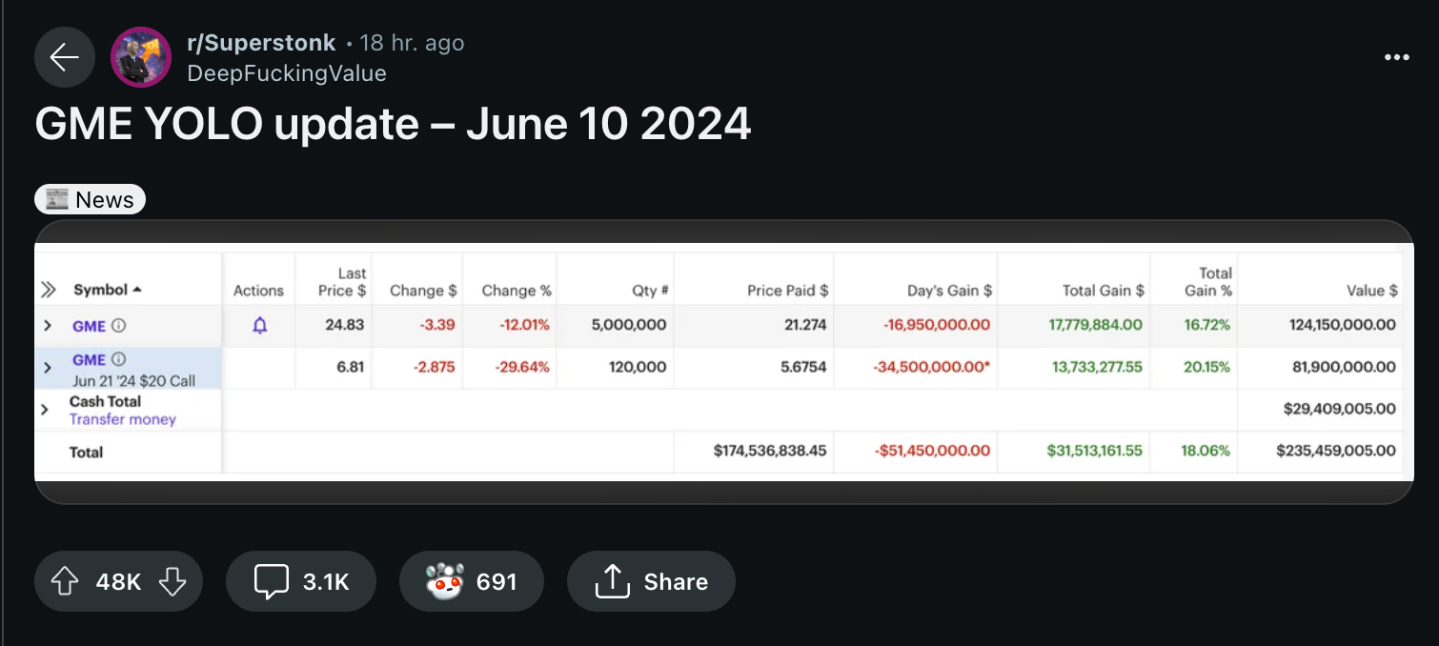Click the info icon beside GME stock
Screen dimensions: 1439x646
point(119,326)
